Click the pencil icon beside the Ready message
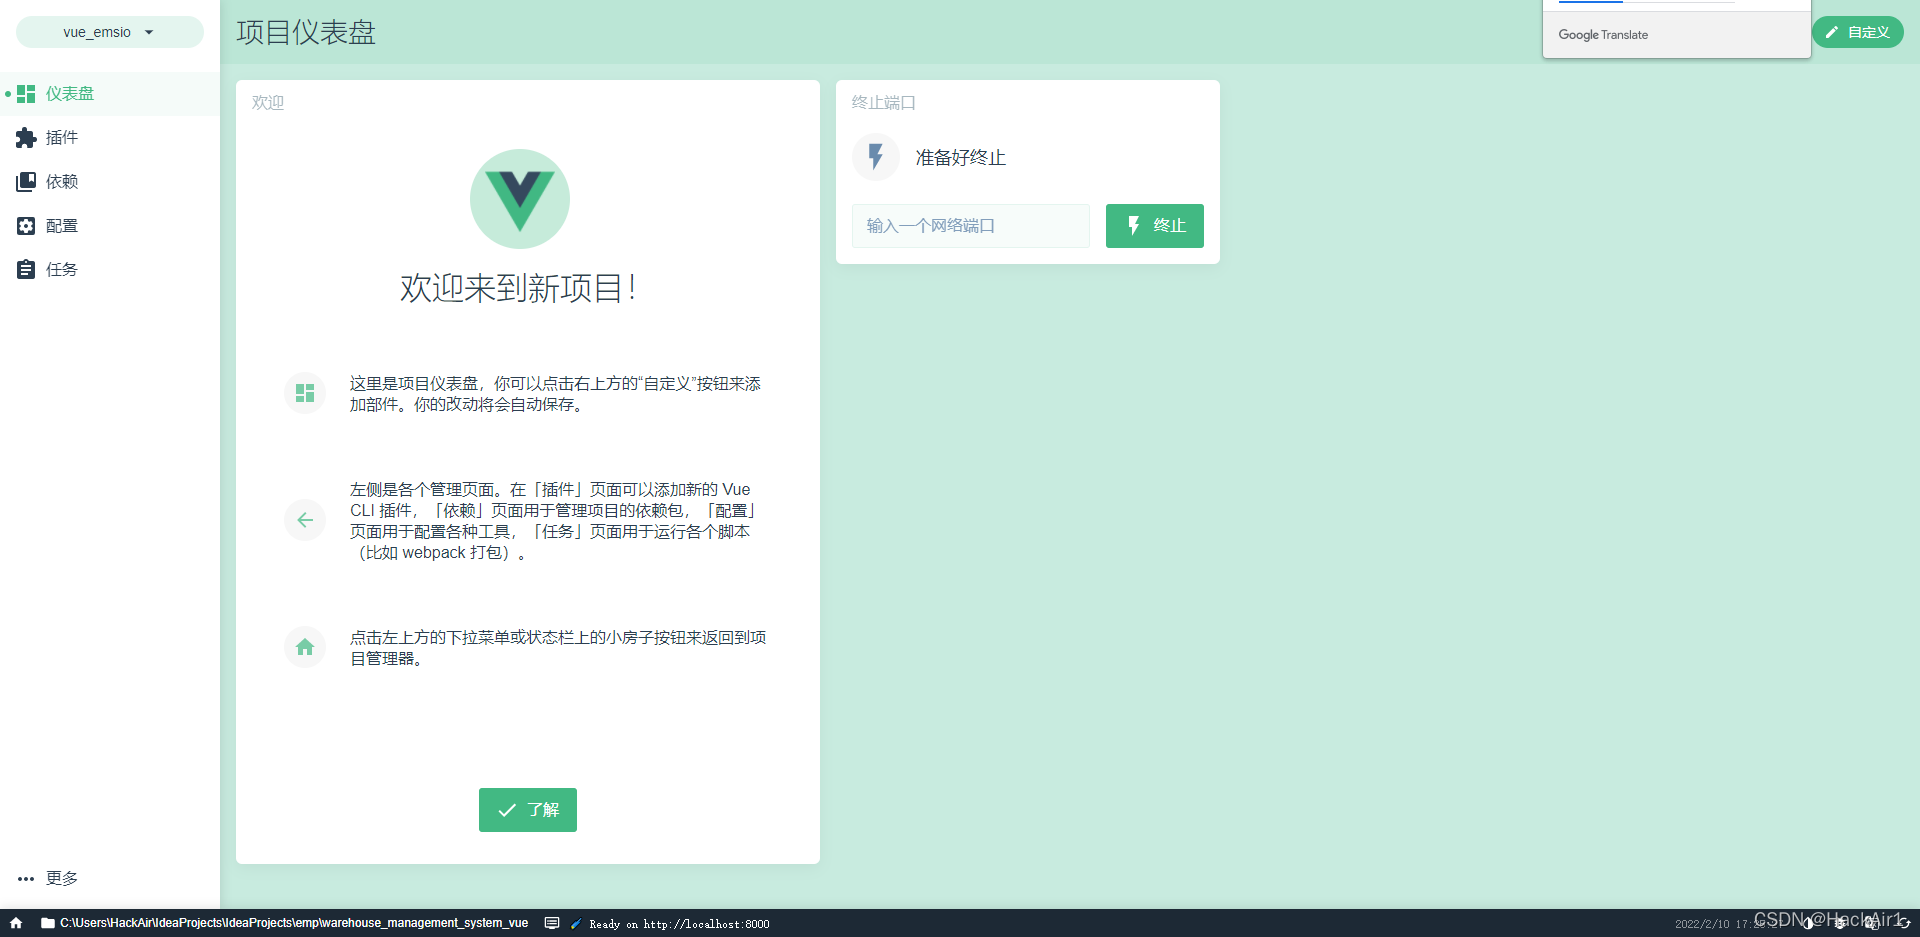 click(576, 924)
